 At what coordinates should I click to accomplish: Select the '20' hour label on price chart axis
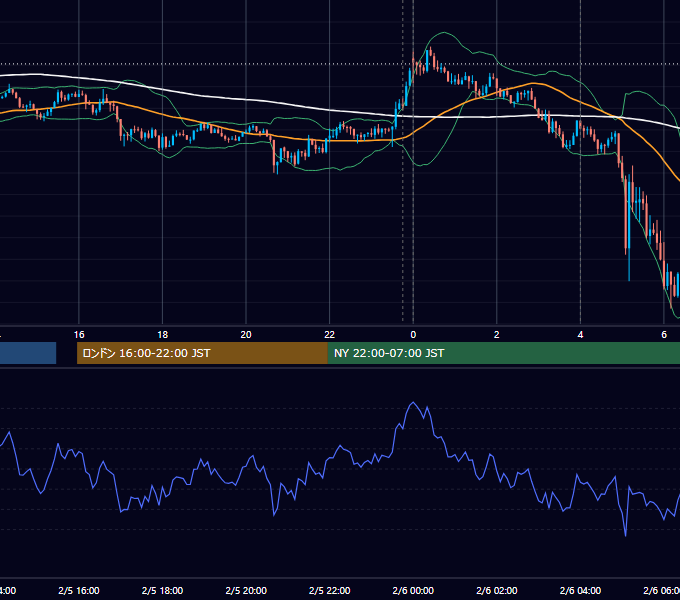[246, 335]
